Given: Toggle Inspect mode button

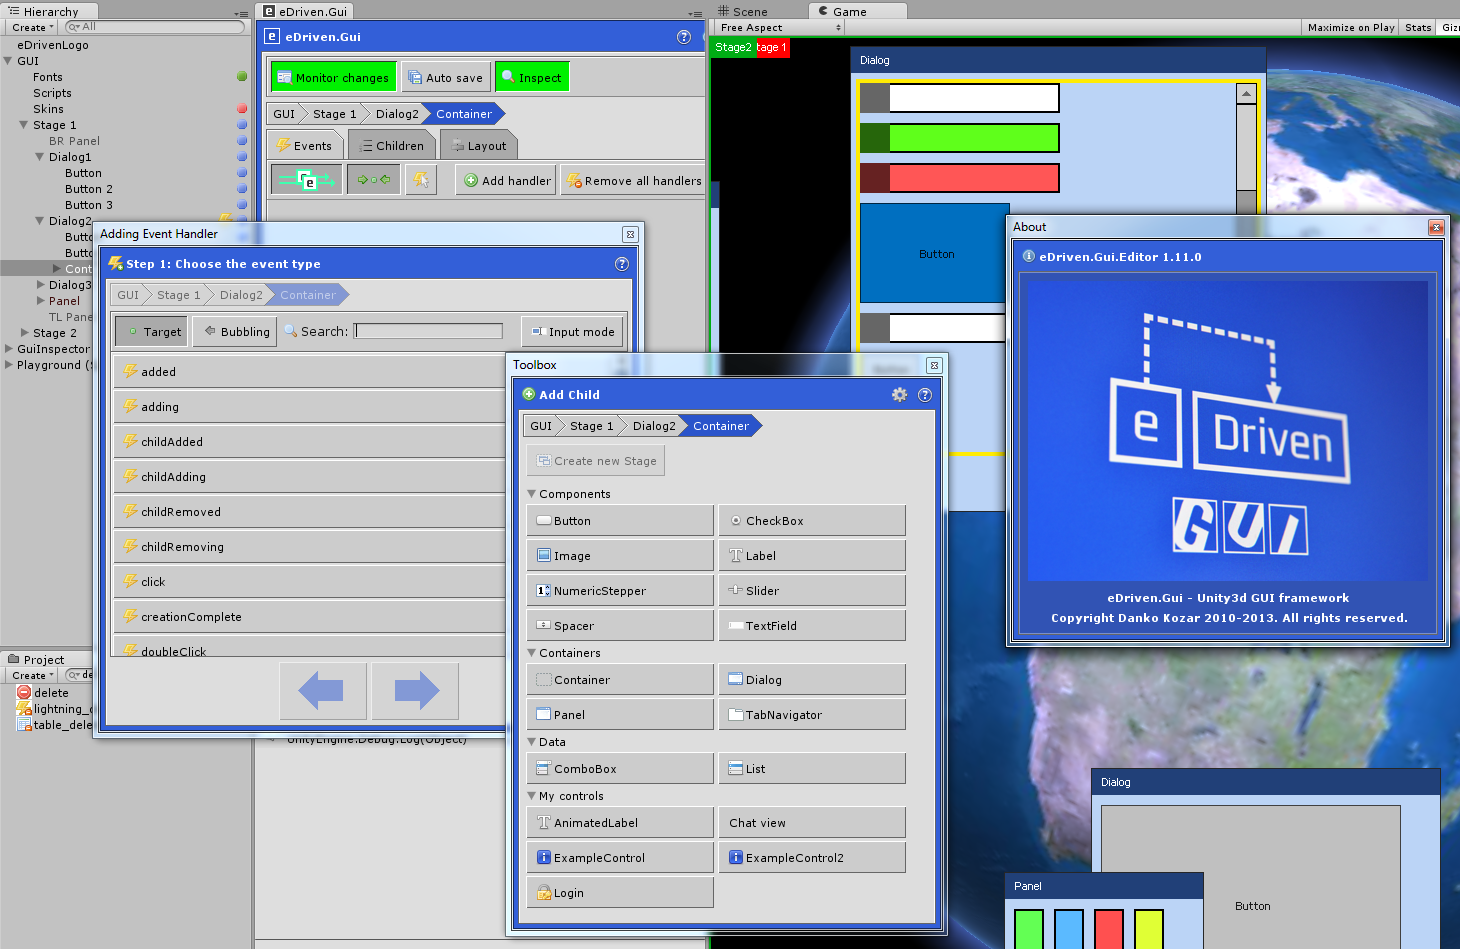Looking at the screenshot, I should click(532, 77).
